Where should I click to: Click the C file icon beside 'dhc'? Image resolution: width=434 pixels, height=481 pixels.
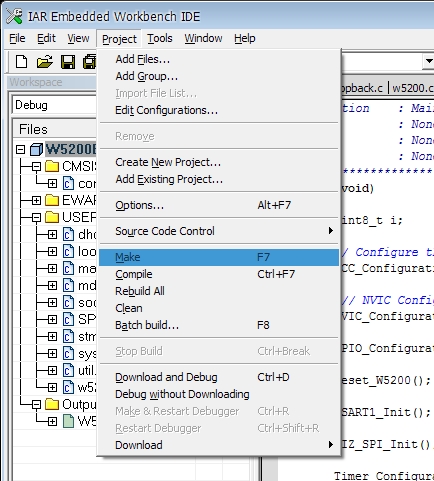pyautogui.click(x=68, y=234)
